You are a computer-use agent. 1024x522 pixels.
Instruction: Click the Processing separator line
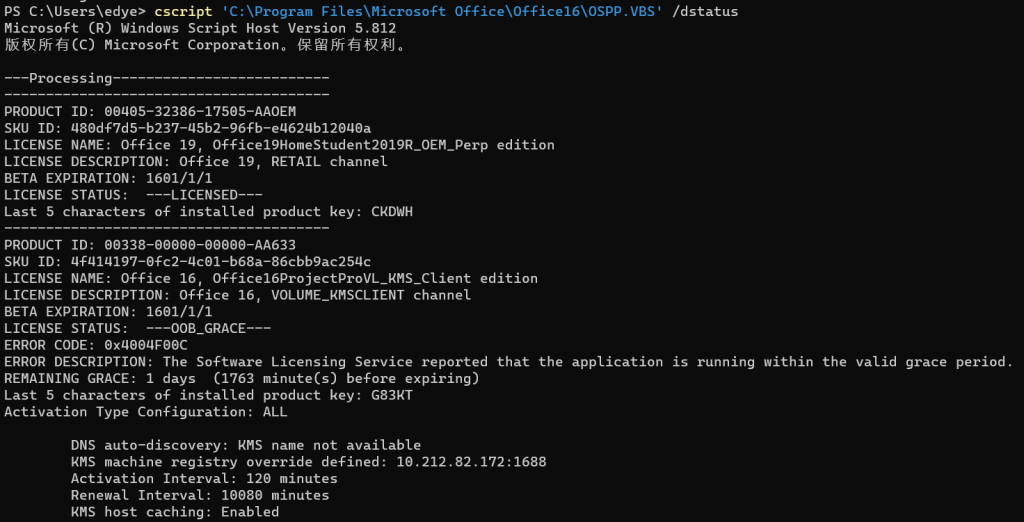[x=166, y=78]
